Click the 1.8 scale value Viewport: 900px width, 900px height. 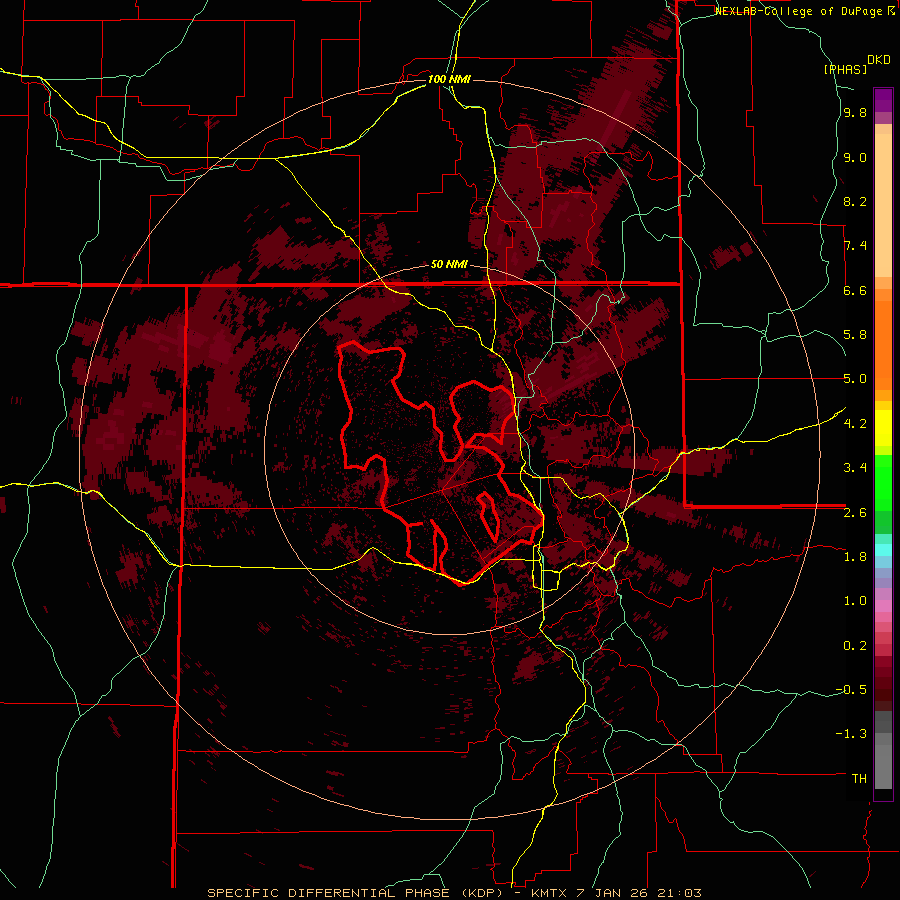coord(855,557)
